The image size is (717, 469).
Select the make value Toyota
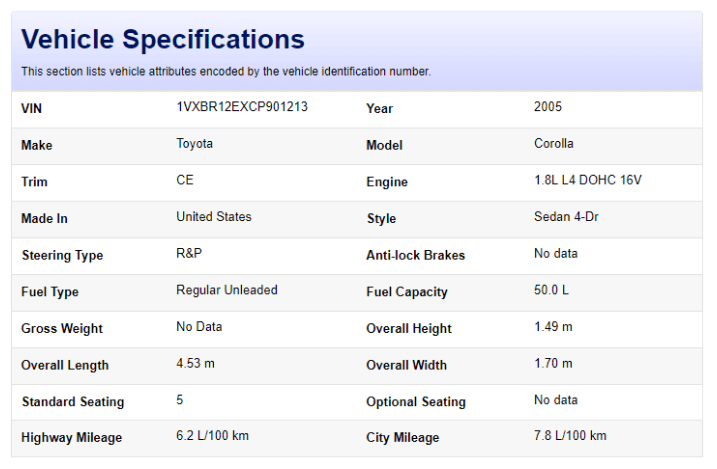pos(194,144)
